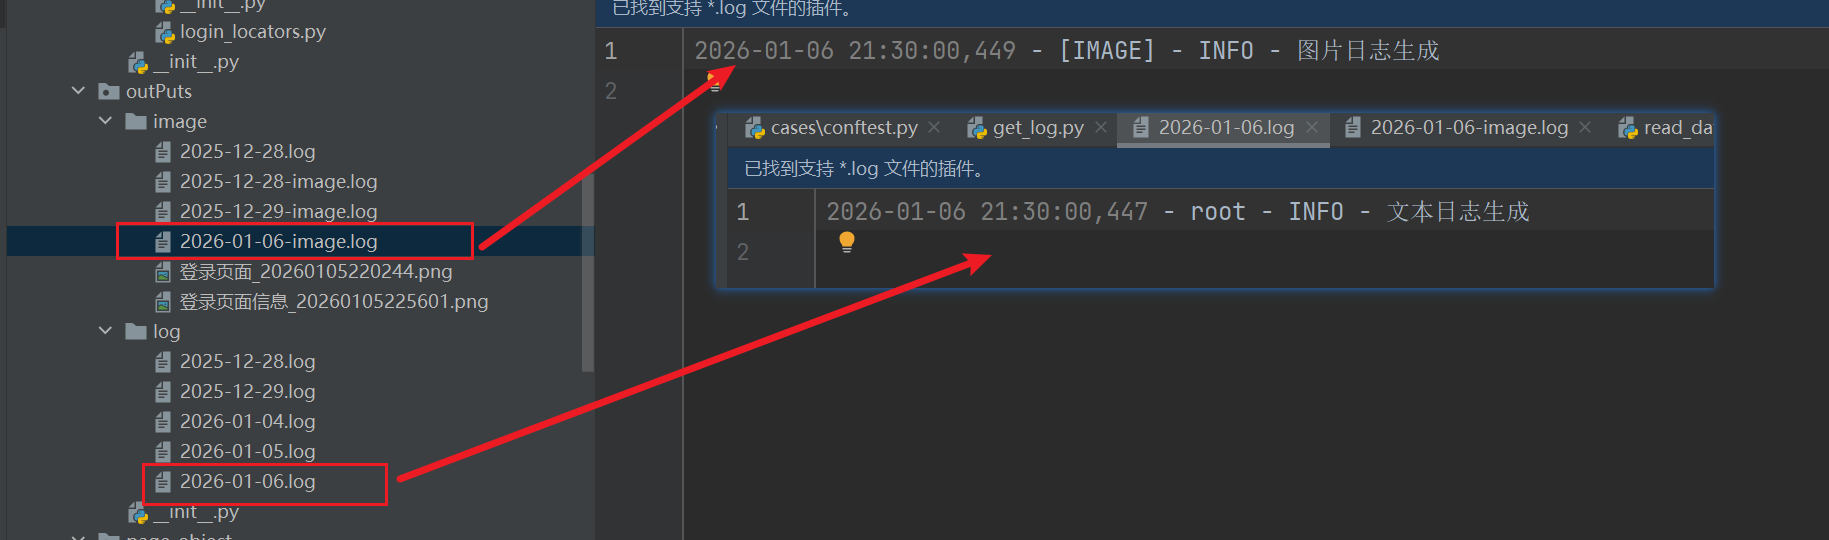This screenshot has height=540, width=1829.
Task: Switch to 2026-01-06-image.log tab
Action: tap(1467, 128)
